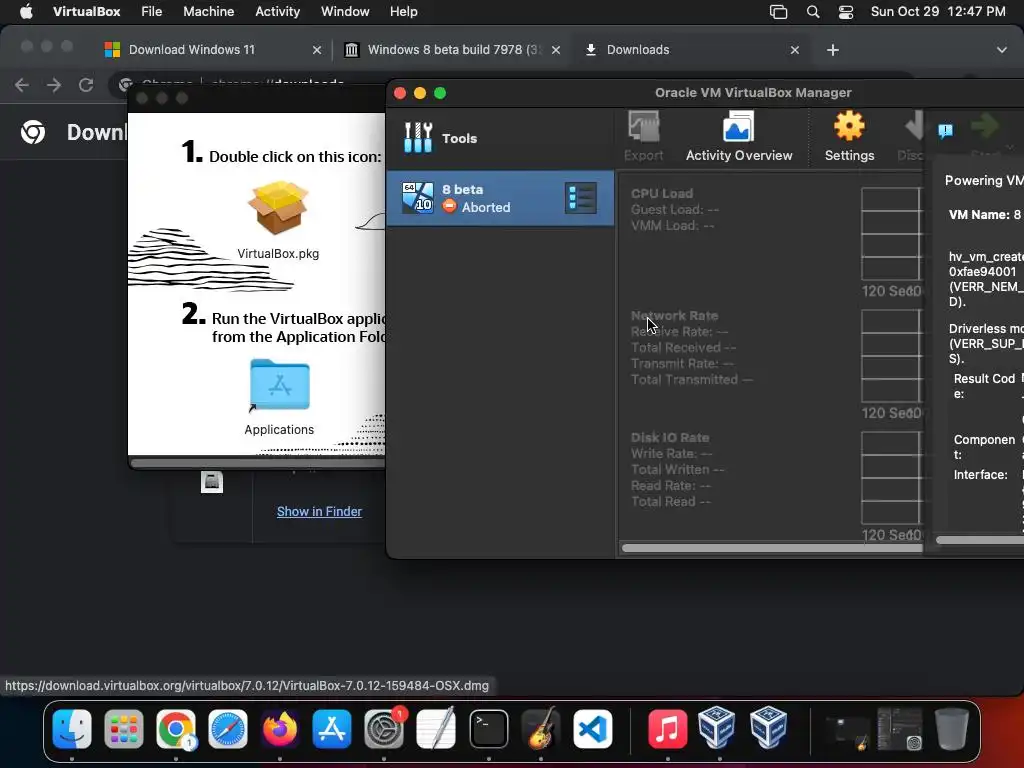Select the 8 beta VM entry

coord(500,198)
